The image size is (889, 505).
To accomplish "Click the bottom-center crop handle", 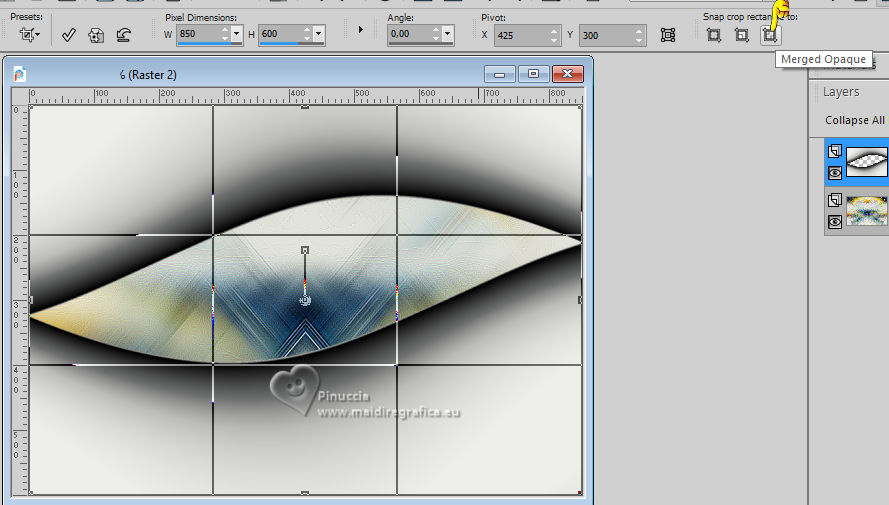I will (305, 493).
